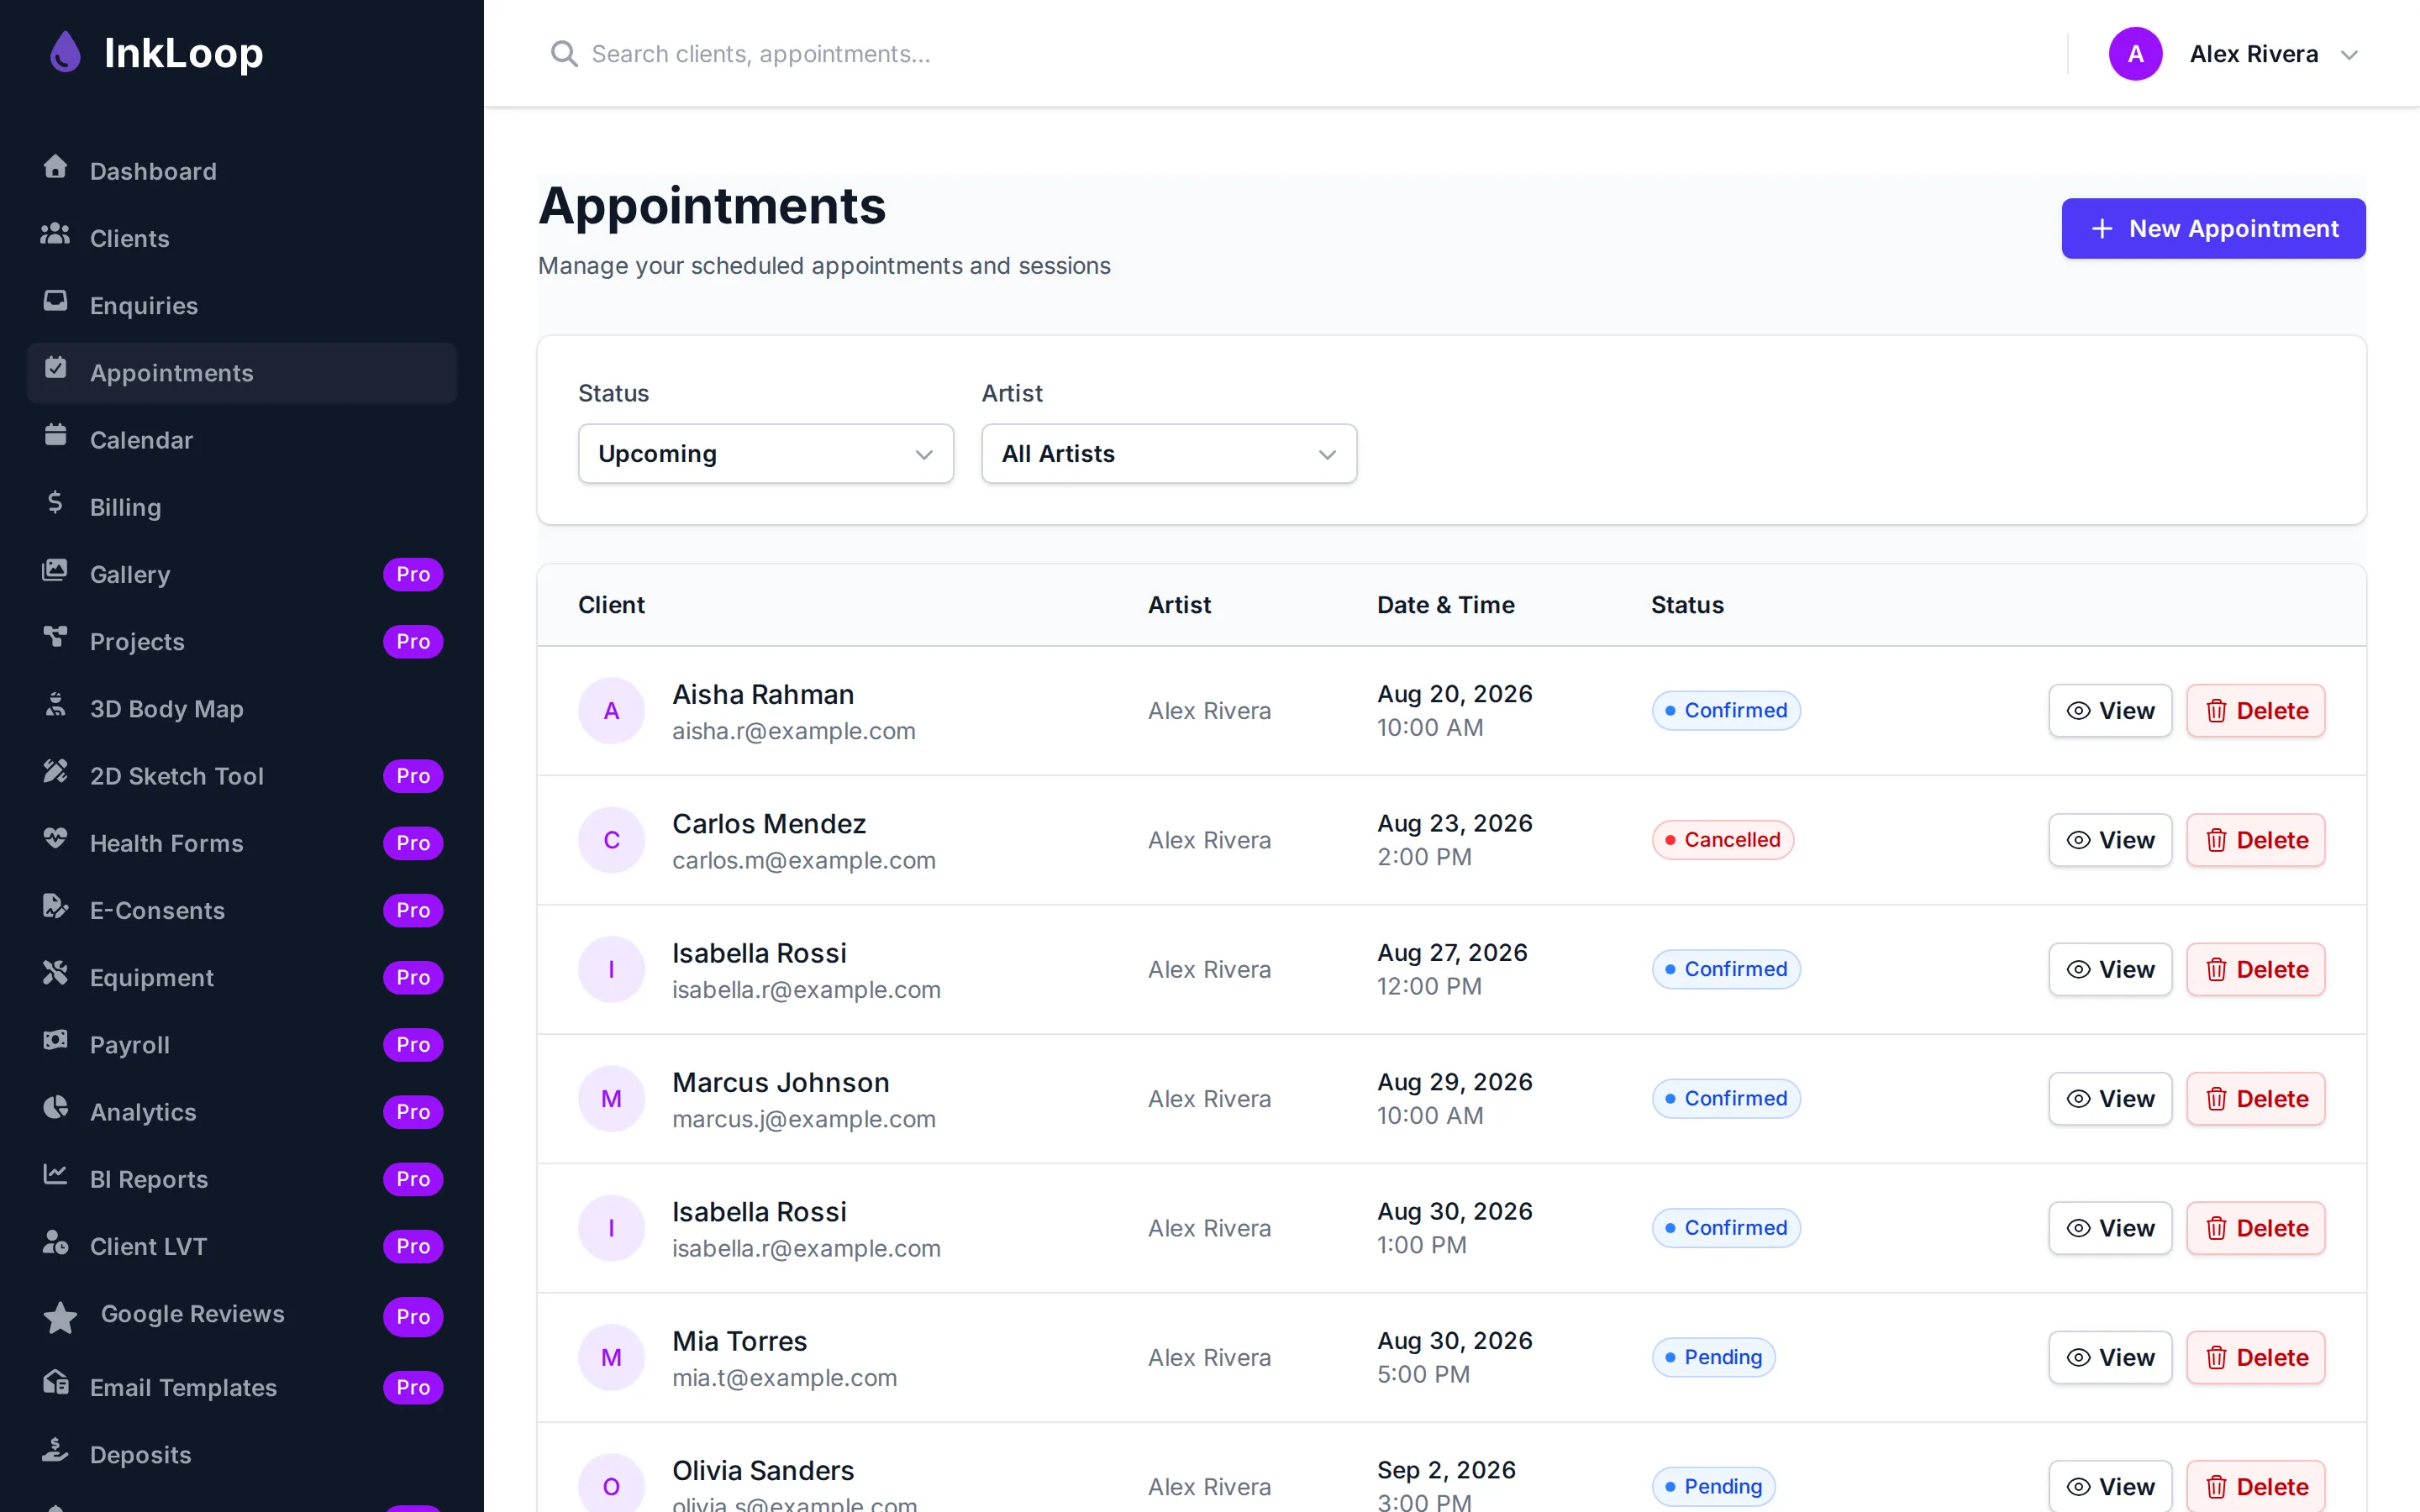Click the Analytics pie chart icon
This screenshot has width=2420, height=1512.
point(55,1107)
